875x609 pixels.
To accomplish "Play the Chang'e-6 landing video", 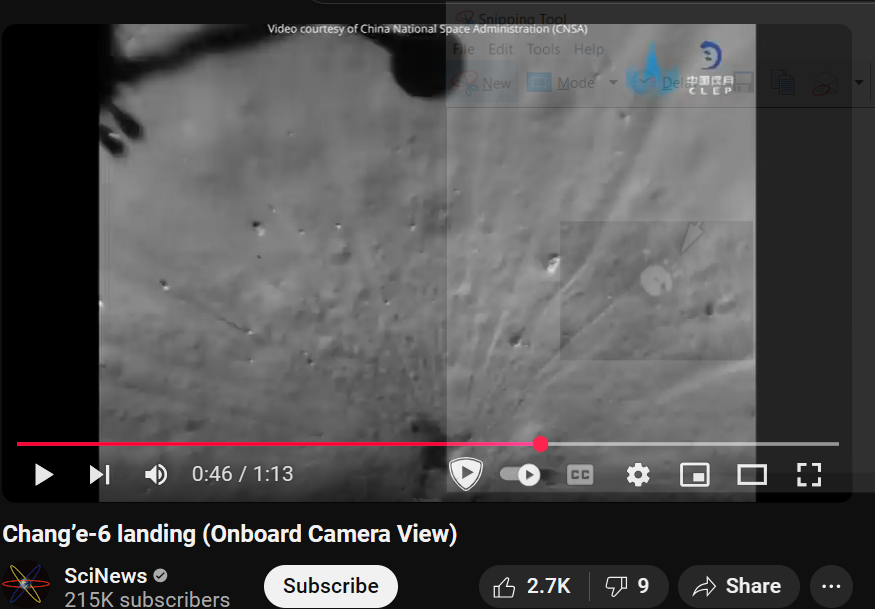I will pos(44,474).
